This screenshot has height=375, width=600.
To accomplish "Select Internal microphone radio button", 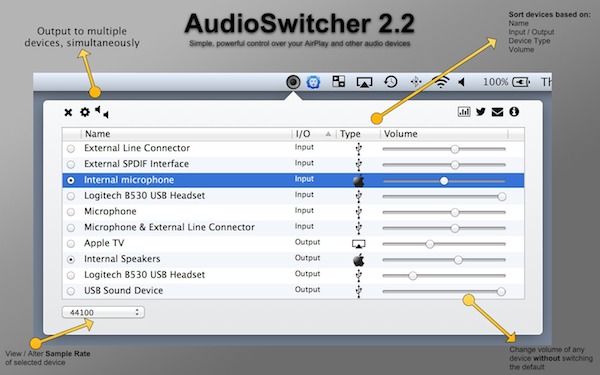I will pos(71,180).
